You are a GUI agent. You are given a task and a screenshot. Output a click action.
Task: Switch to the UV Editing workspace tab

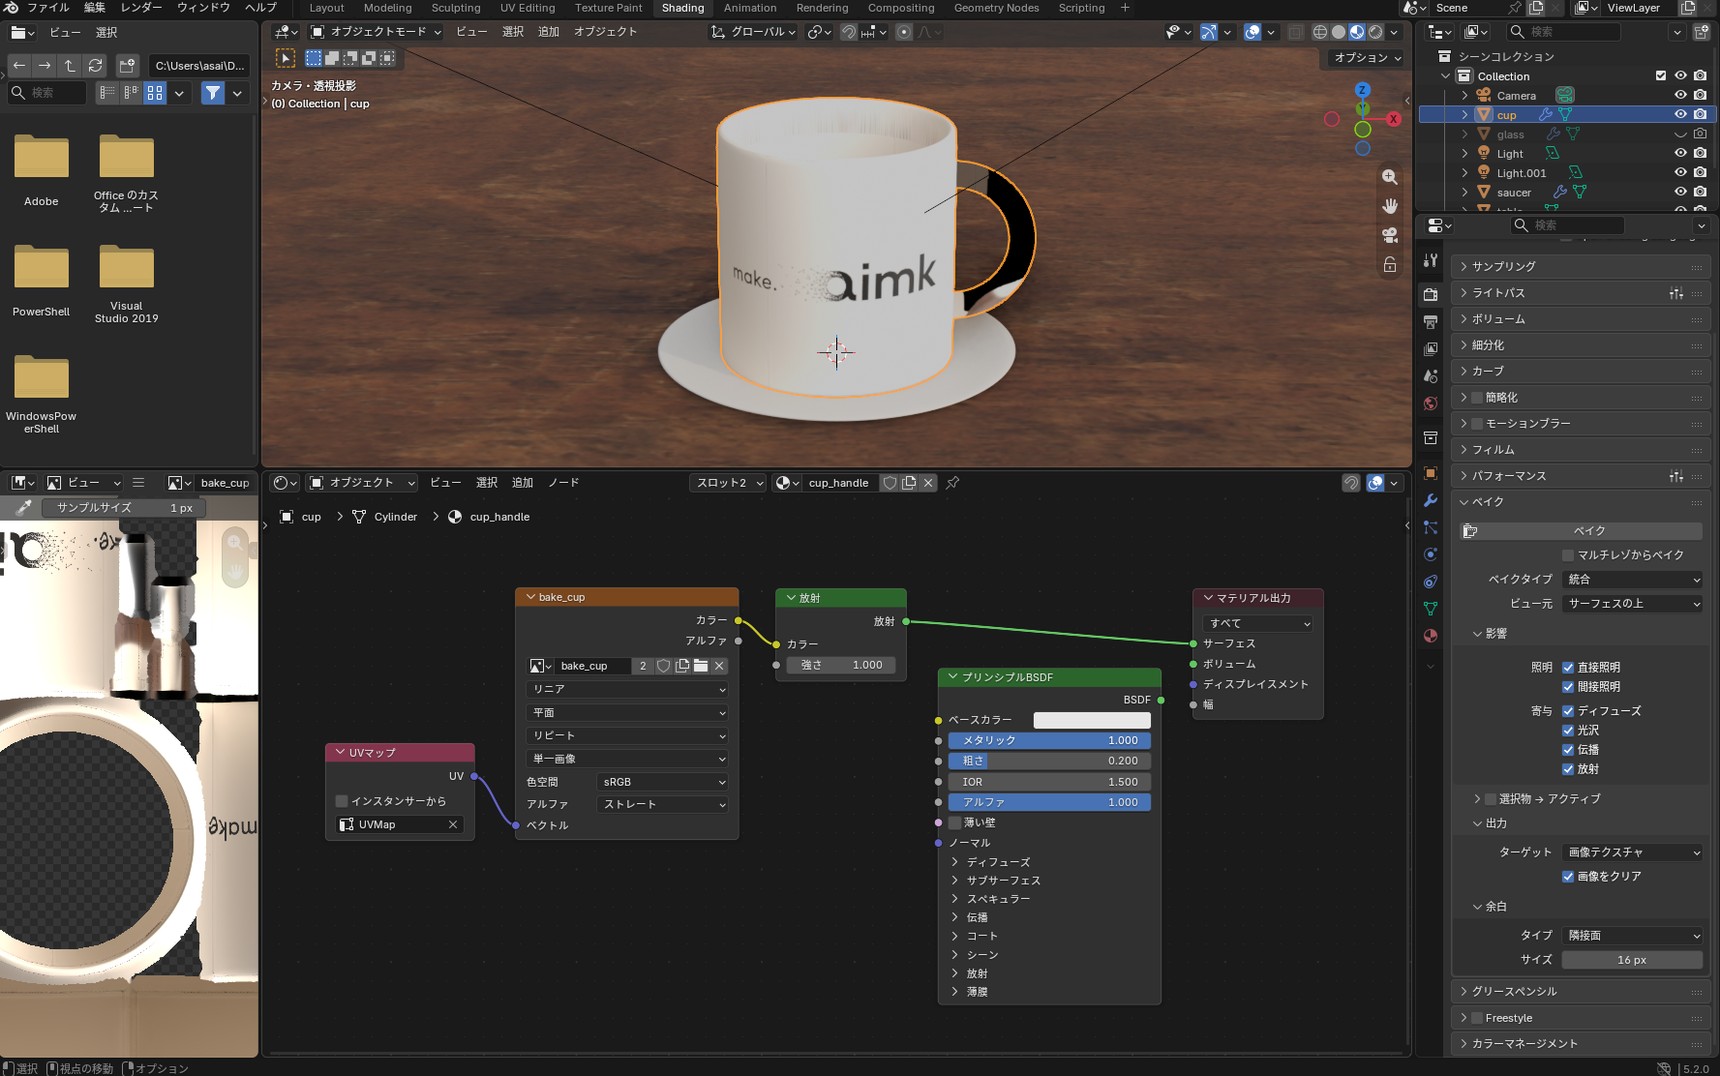point(528,8)
